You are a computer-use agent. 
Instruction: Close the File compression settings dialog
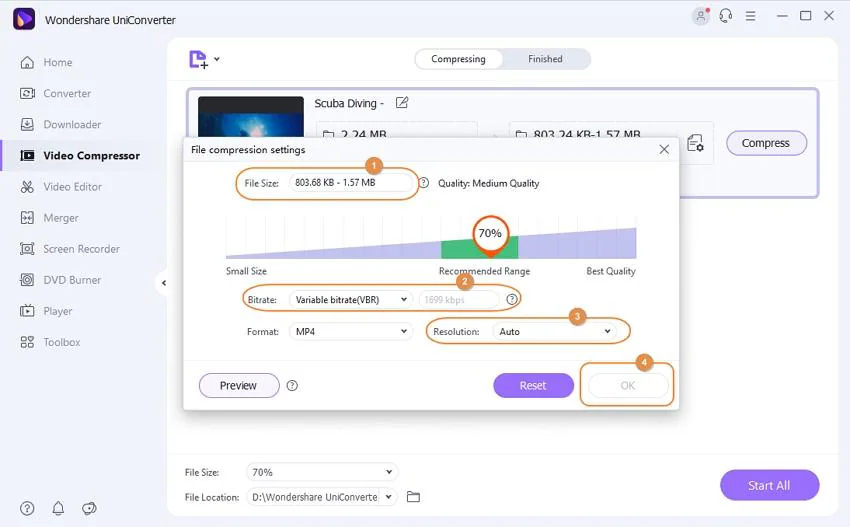[x=664, y=150]
